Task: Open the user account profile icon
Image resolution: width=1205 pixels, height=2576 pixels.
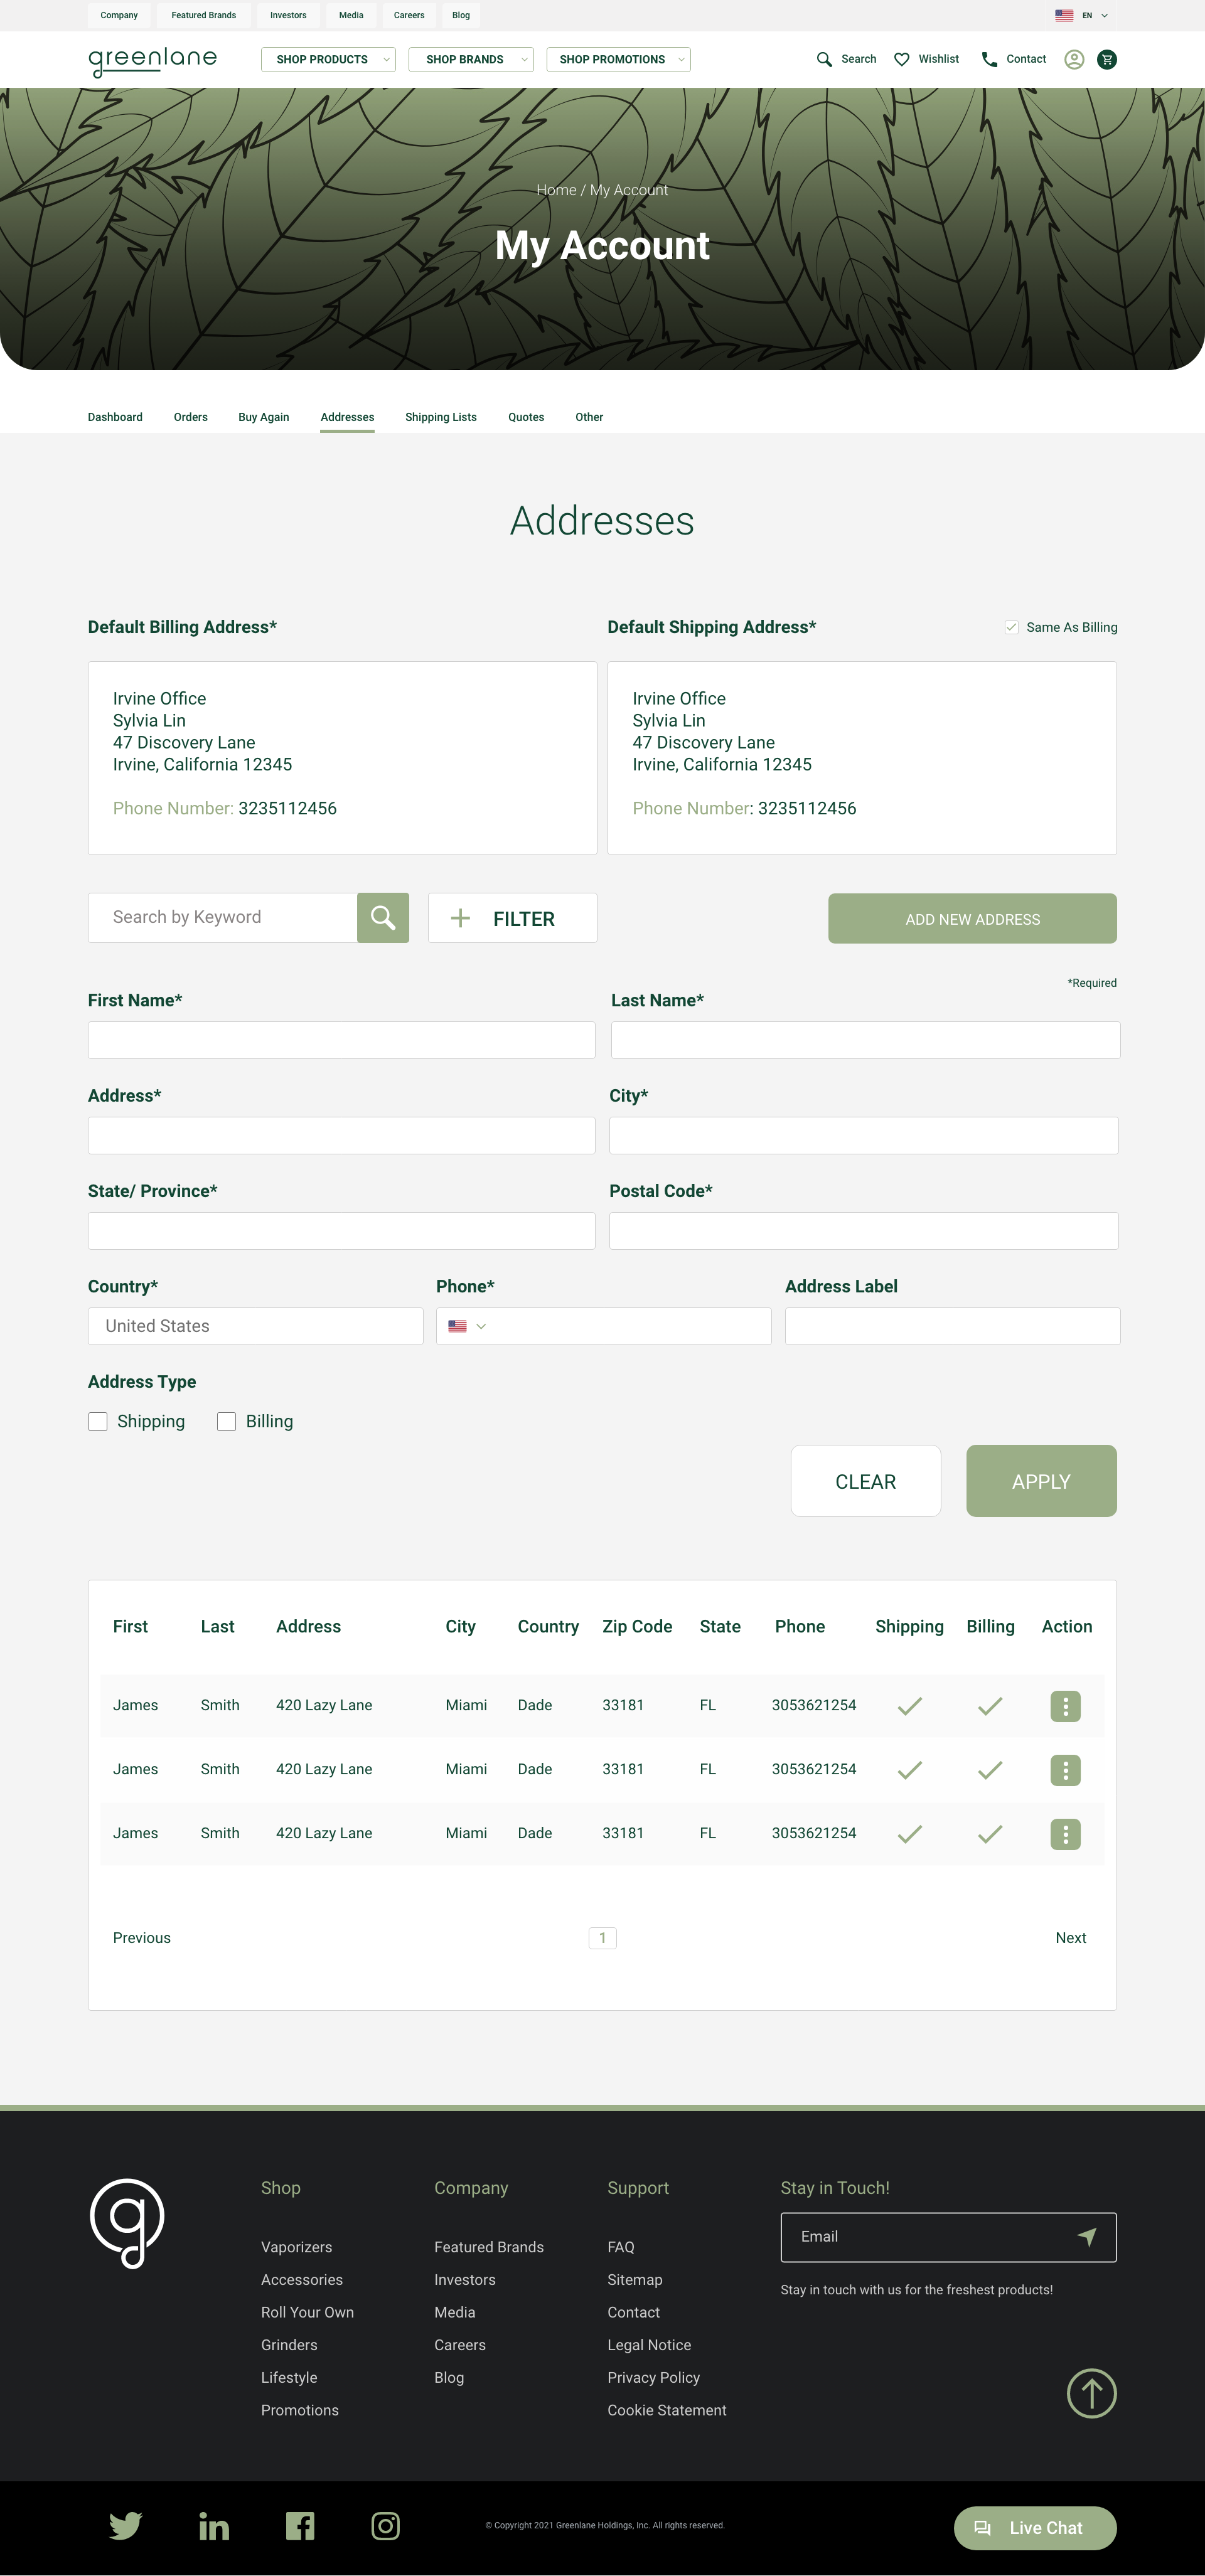Action: tap(1074, 60)
